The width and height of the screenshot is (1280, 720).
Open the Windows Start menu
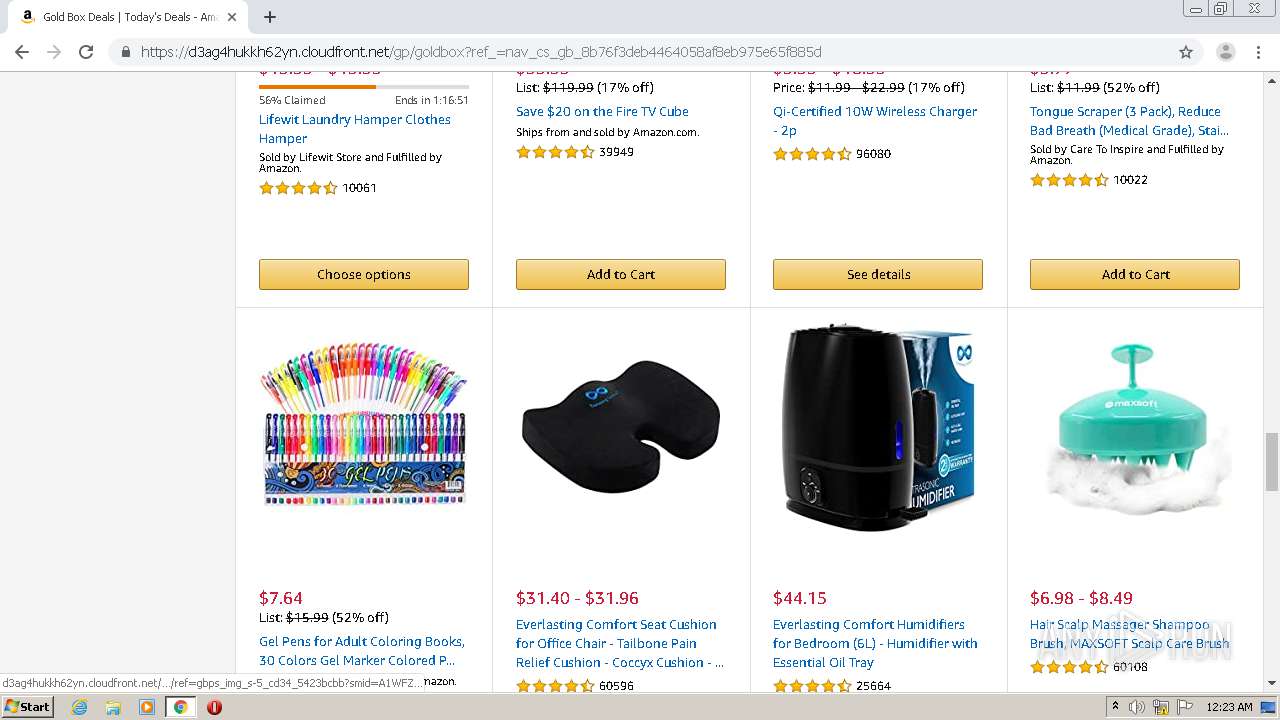(x=27, y=706)
